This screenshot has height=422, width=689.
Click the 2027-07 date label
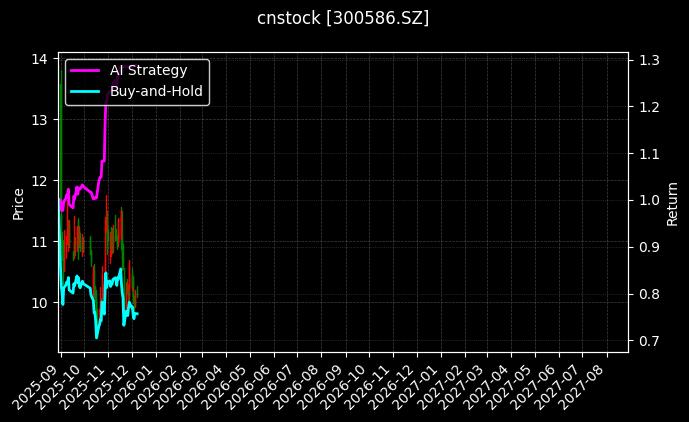[557, 387]
